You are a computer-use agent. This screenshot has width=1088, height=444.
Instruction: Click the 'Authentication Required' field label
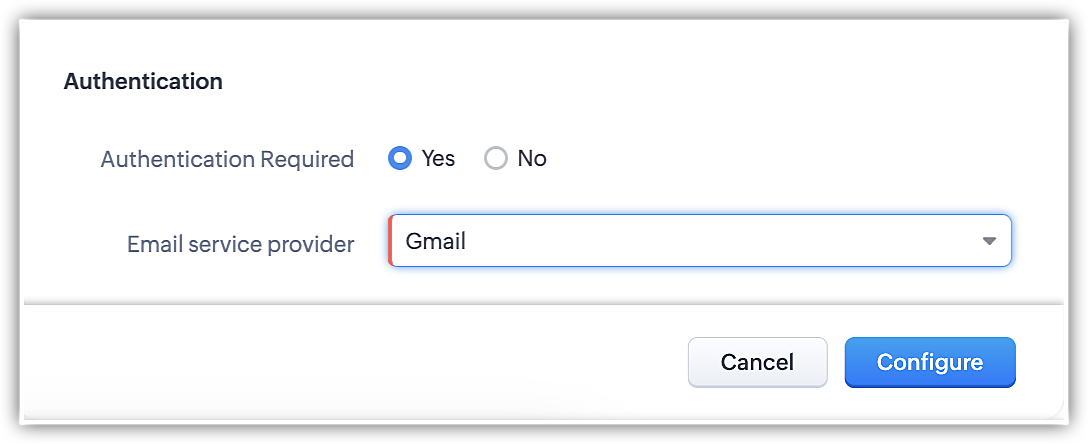click(x=227, y=159)
